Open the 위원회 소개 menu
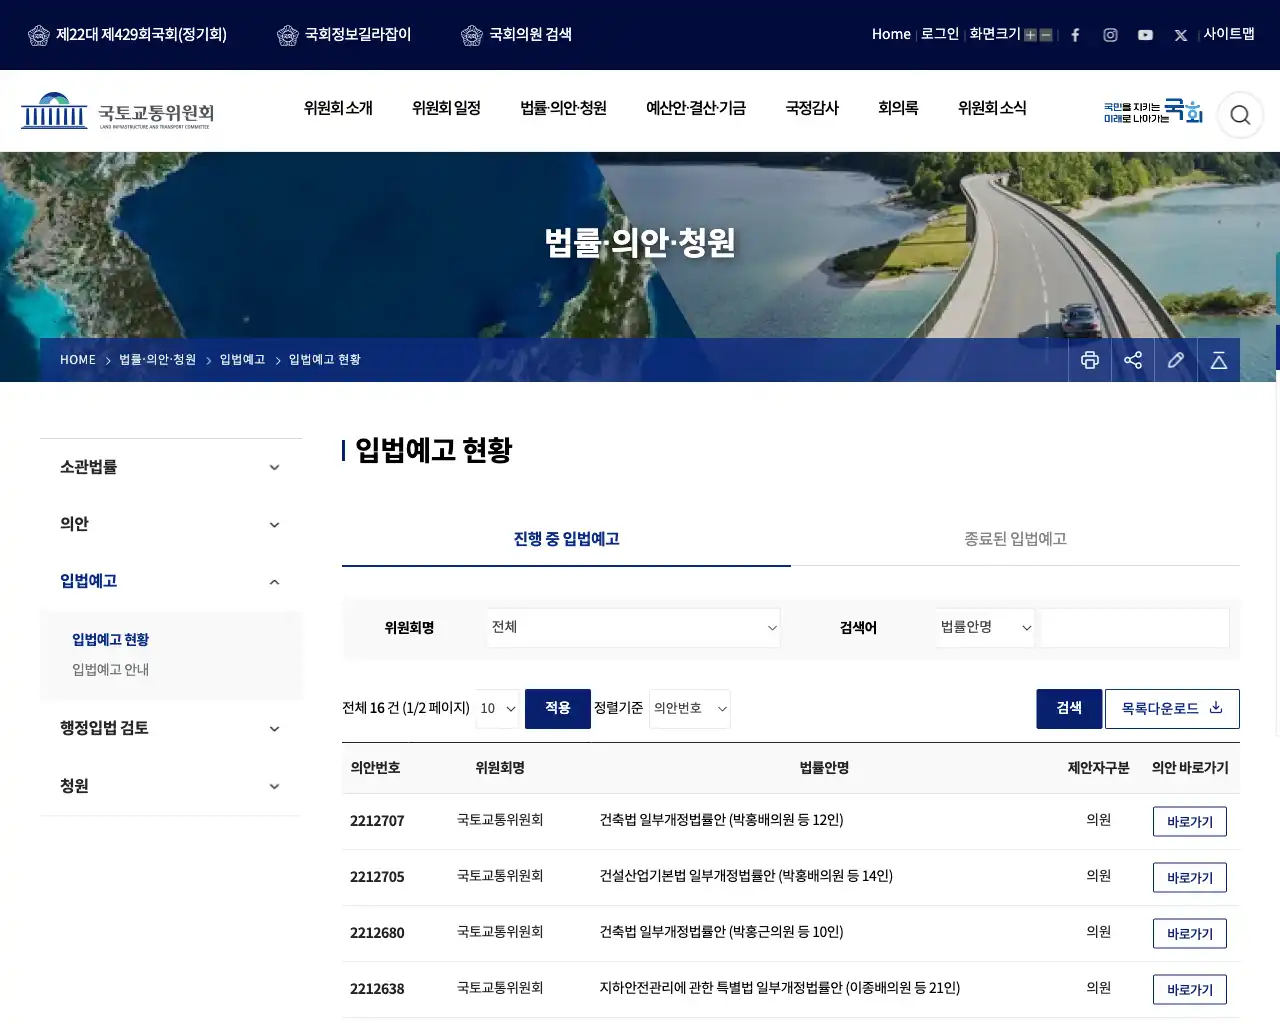 pos(338,108)
